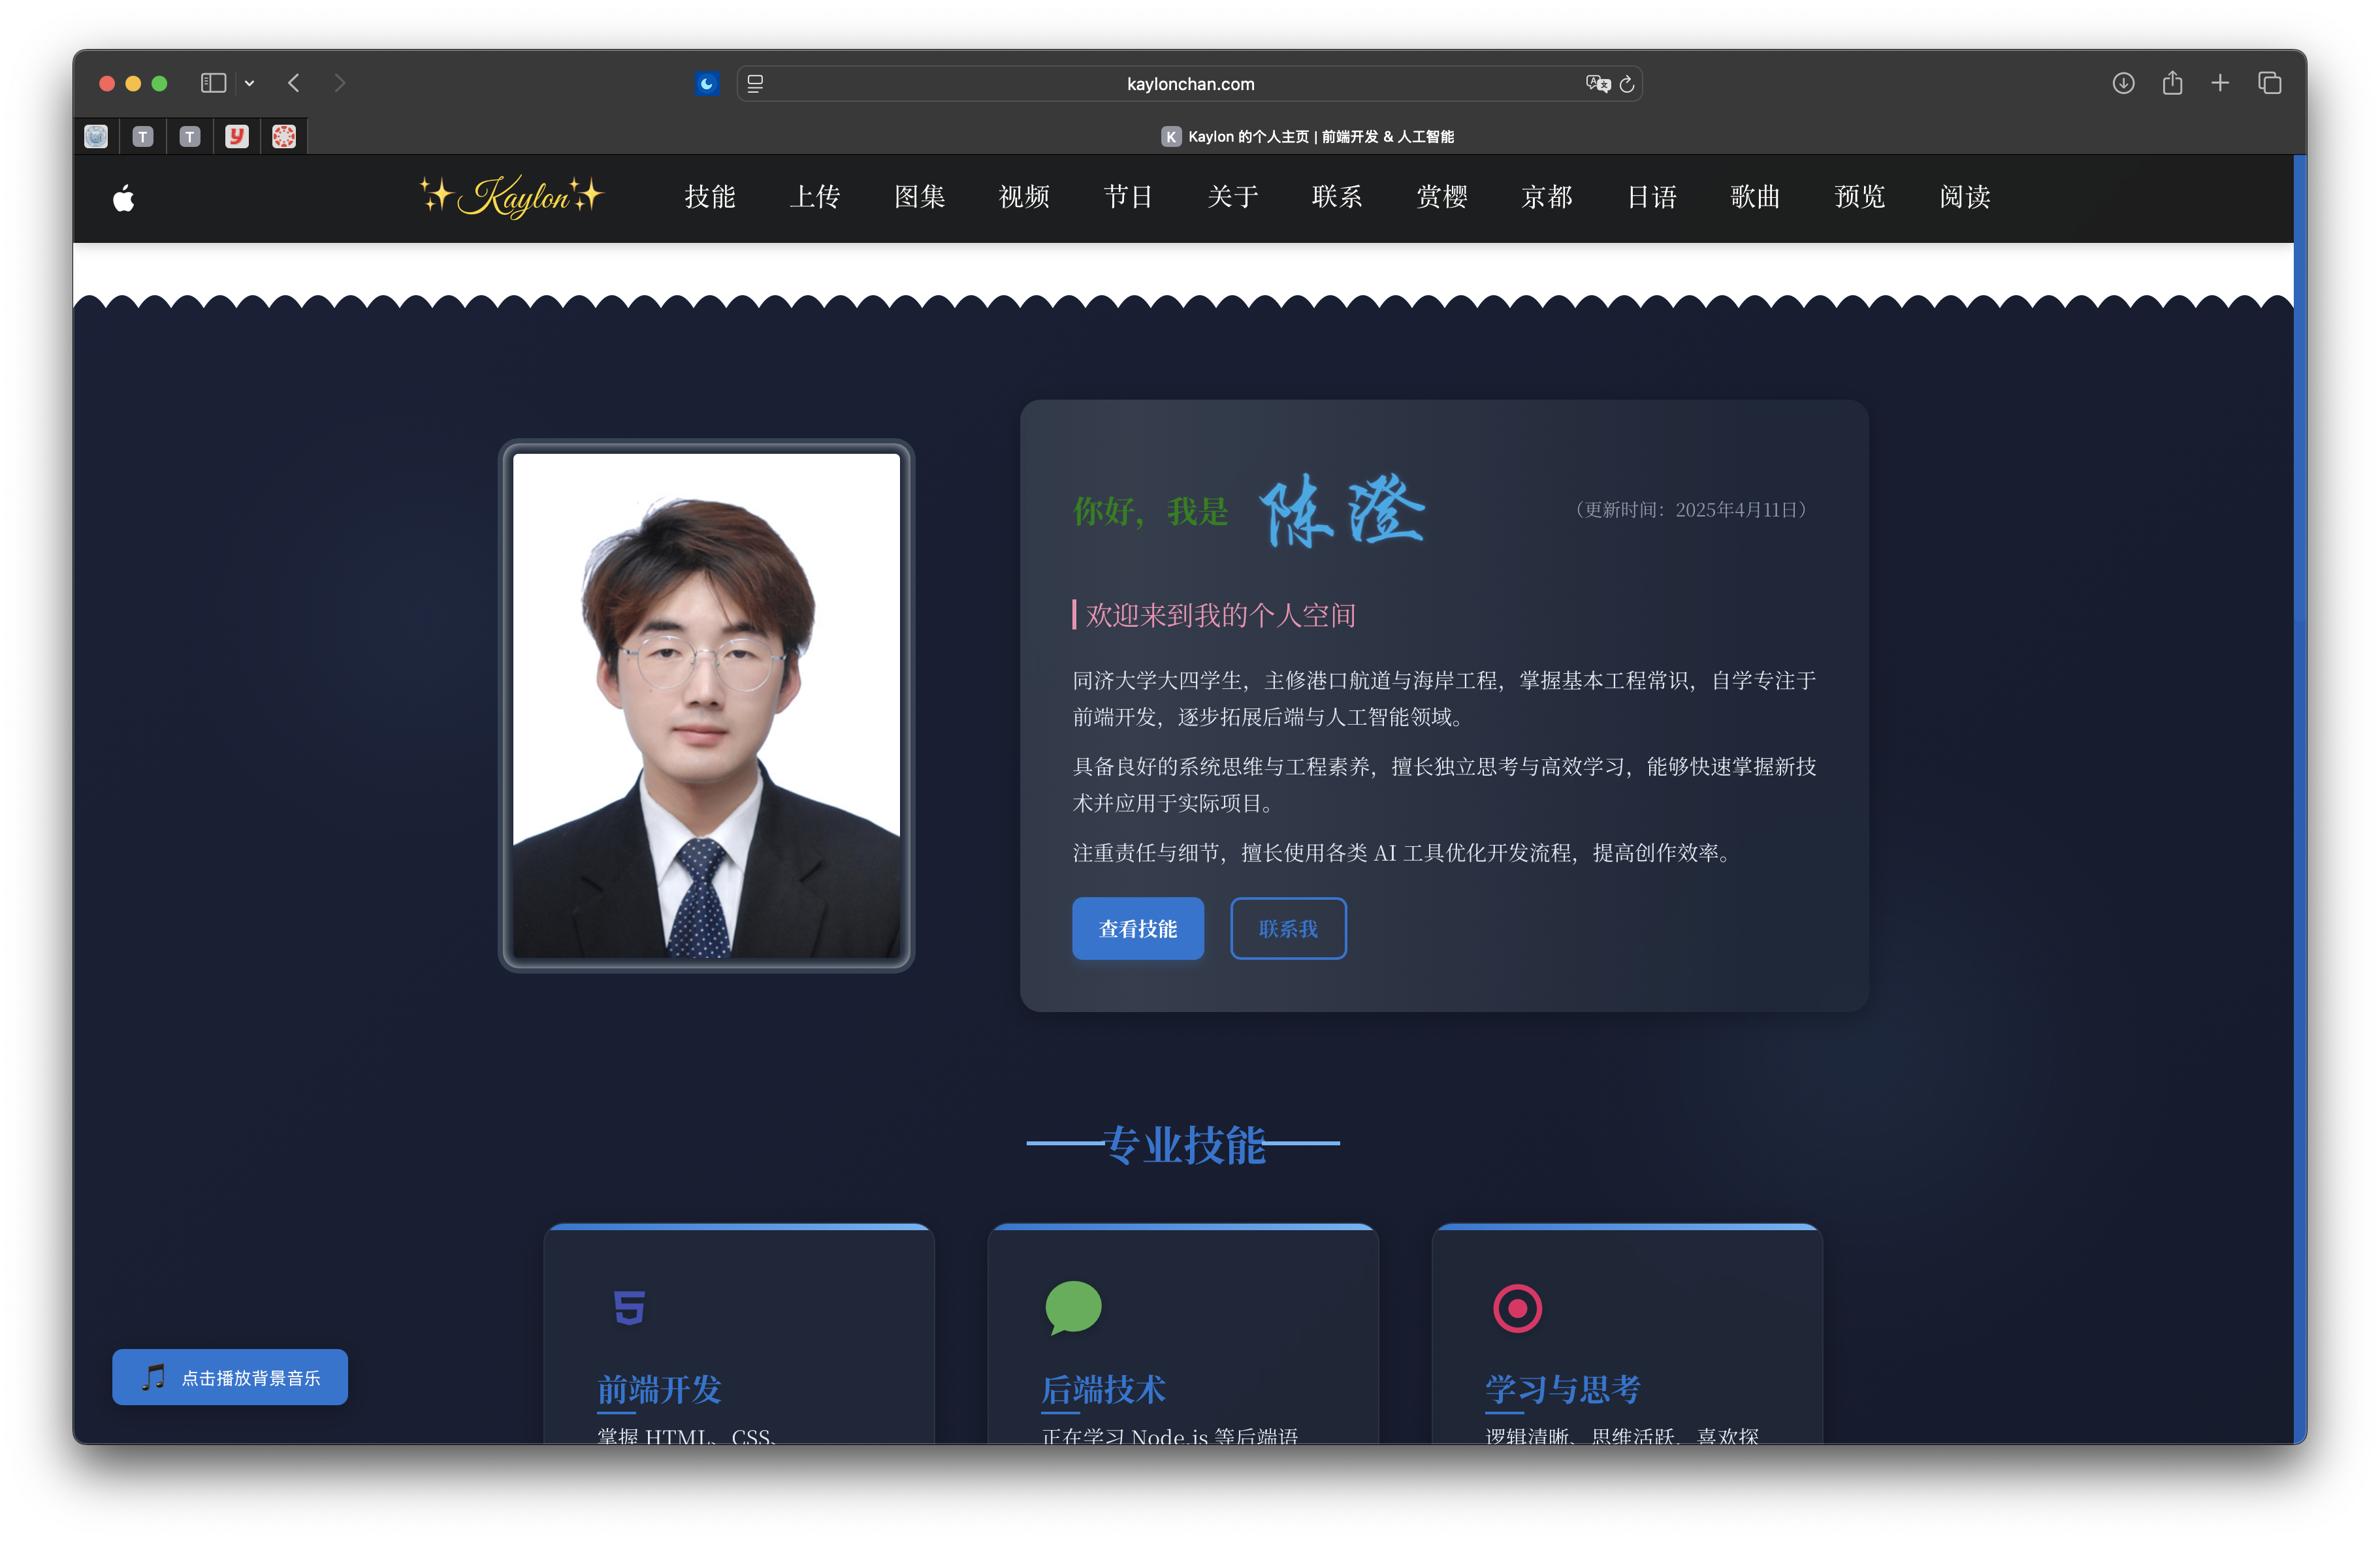
Task: Click the calligraphy name 陈滢
Action: coord(1342,510)
